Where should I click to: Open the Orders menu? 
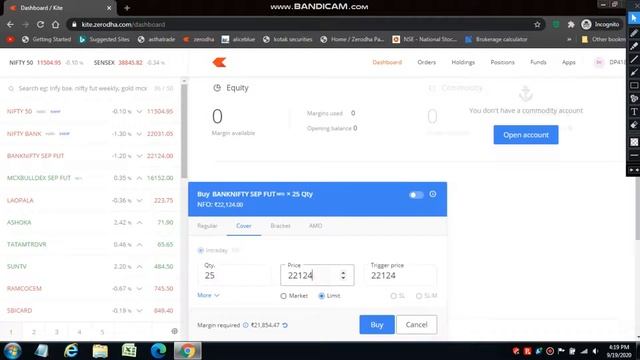[x=427, y=62]
